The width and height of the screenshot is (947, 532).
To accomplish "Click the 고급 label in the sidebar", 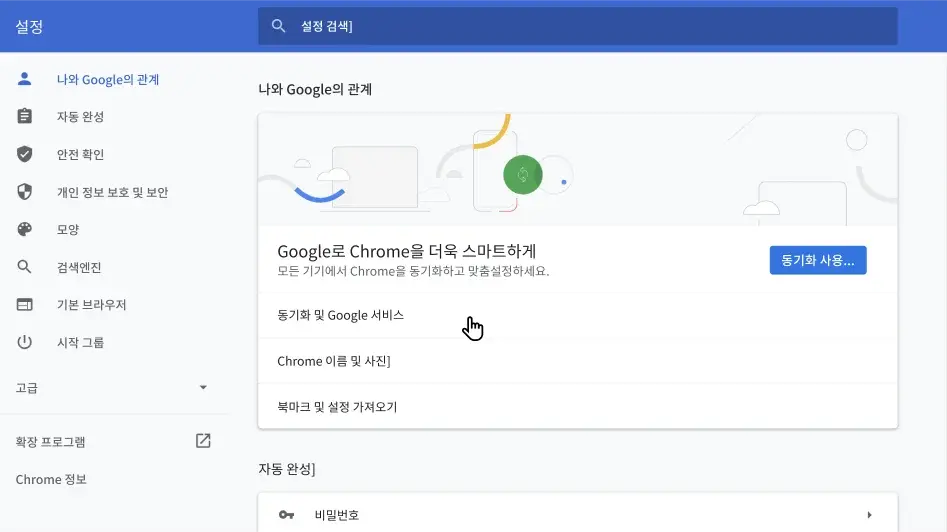I will click(27, 388).
